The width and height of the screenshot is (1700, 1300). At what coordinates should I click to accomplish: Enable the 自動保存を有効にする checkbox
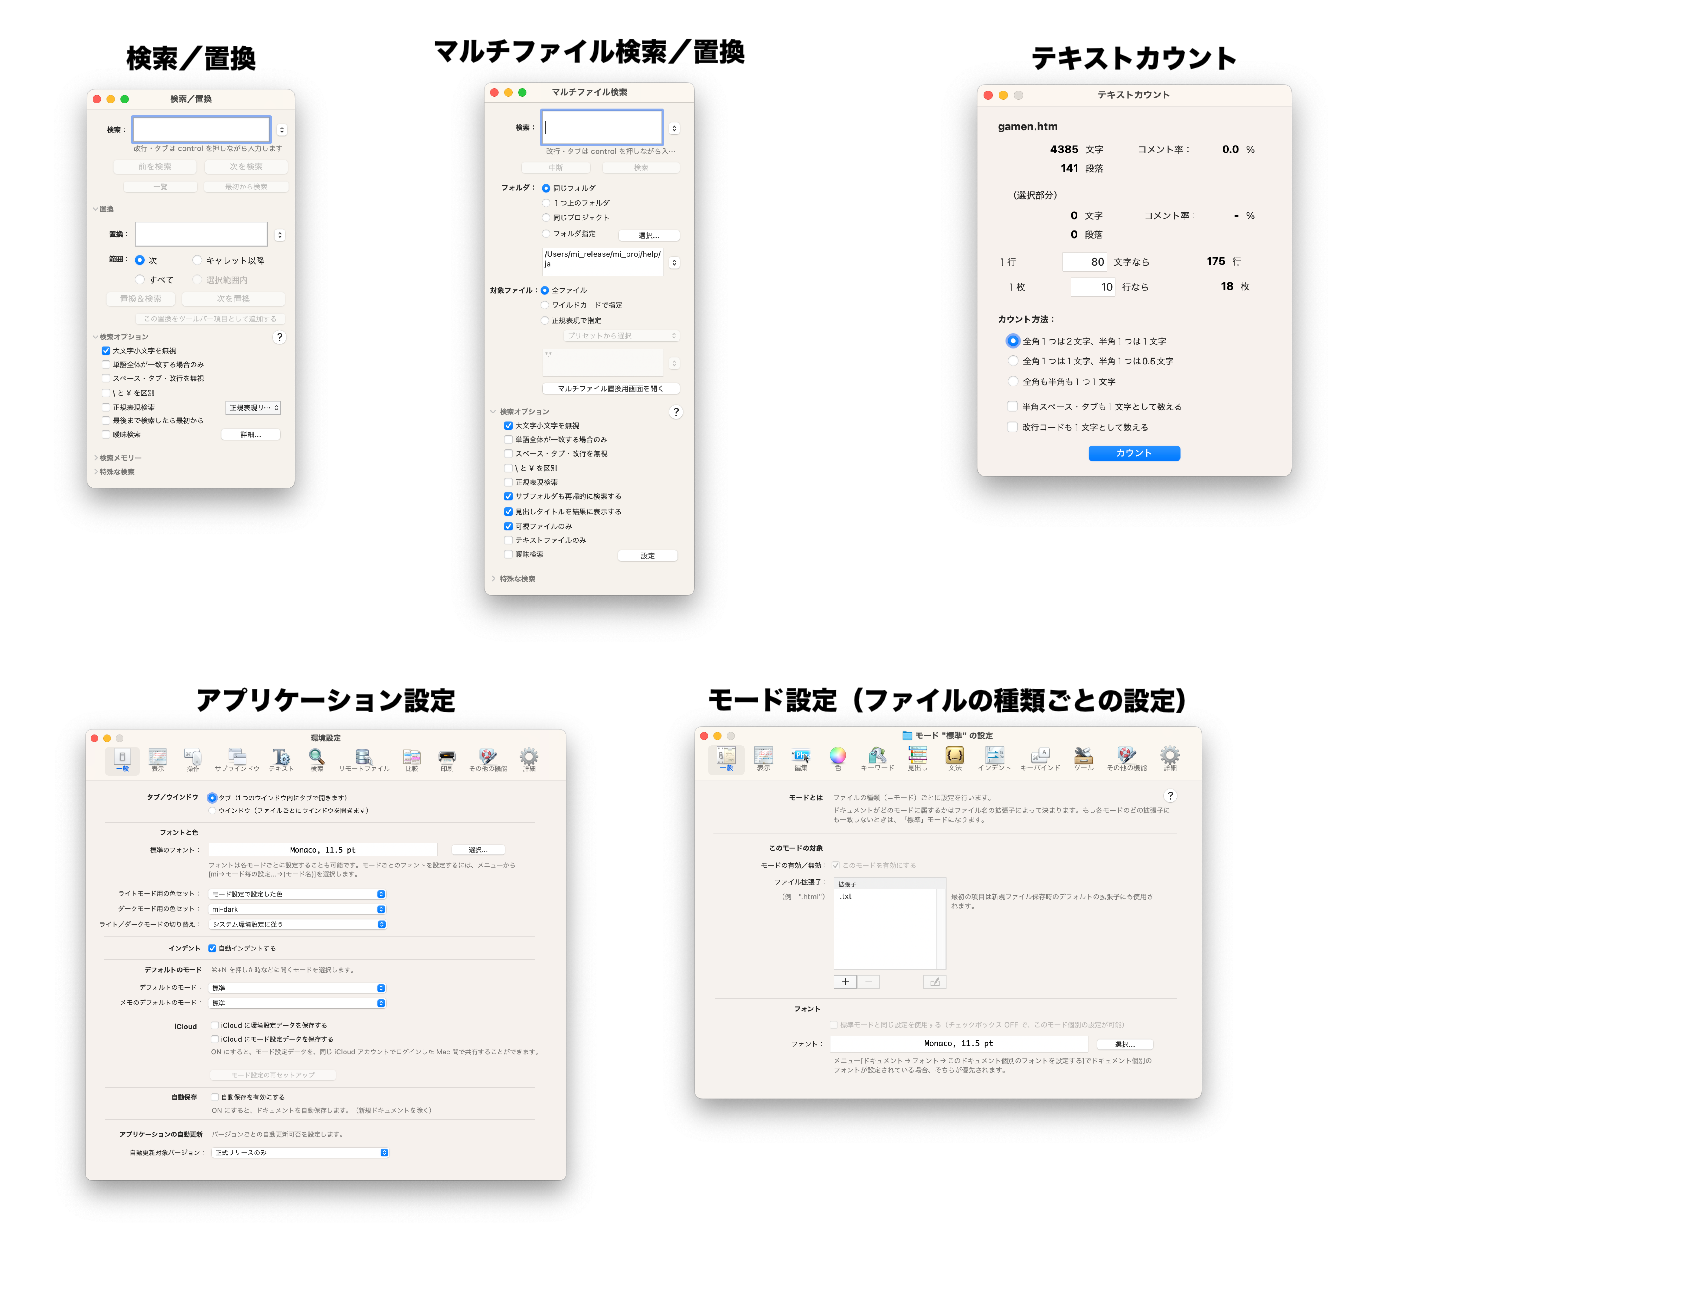tap(215, 1097)
